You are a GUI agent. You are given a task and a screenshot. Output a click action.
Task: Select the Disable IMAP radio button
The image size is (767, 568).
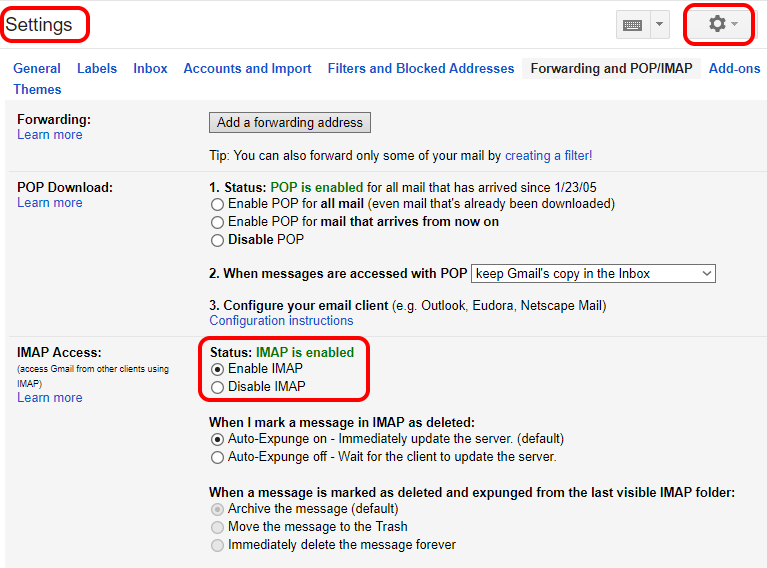click(218, 387)
